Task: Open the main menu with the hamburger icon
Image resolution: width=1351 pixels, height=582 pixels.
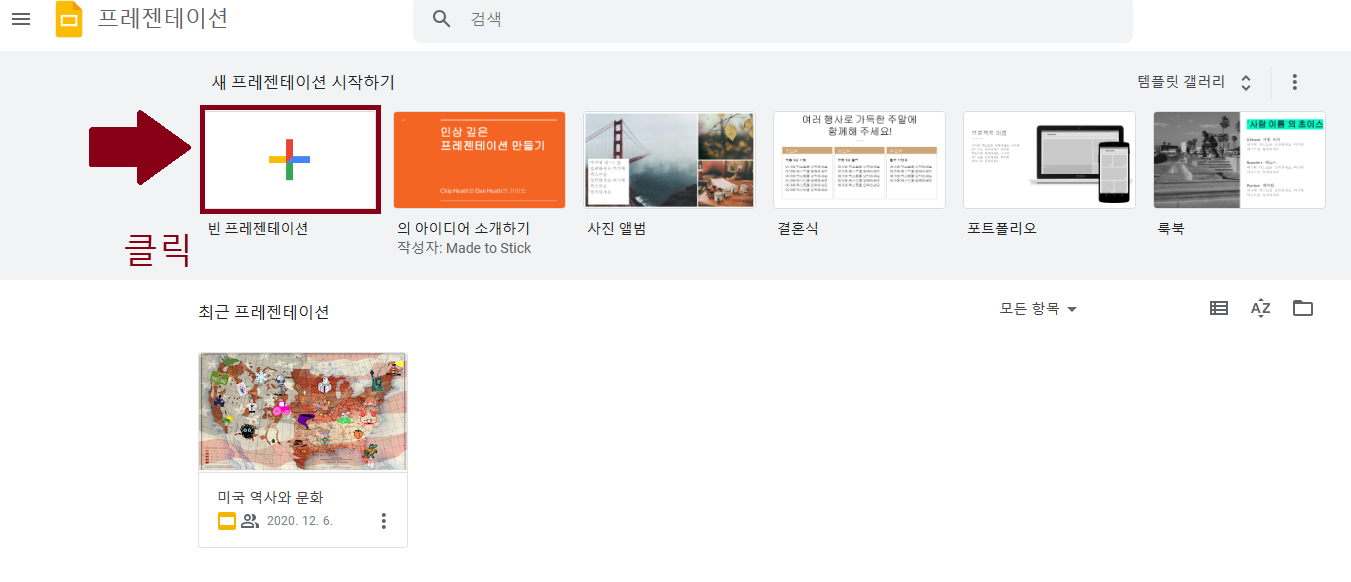Action: point(21,18)
